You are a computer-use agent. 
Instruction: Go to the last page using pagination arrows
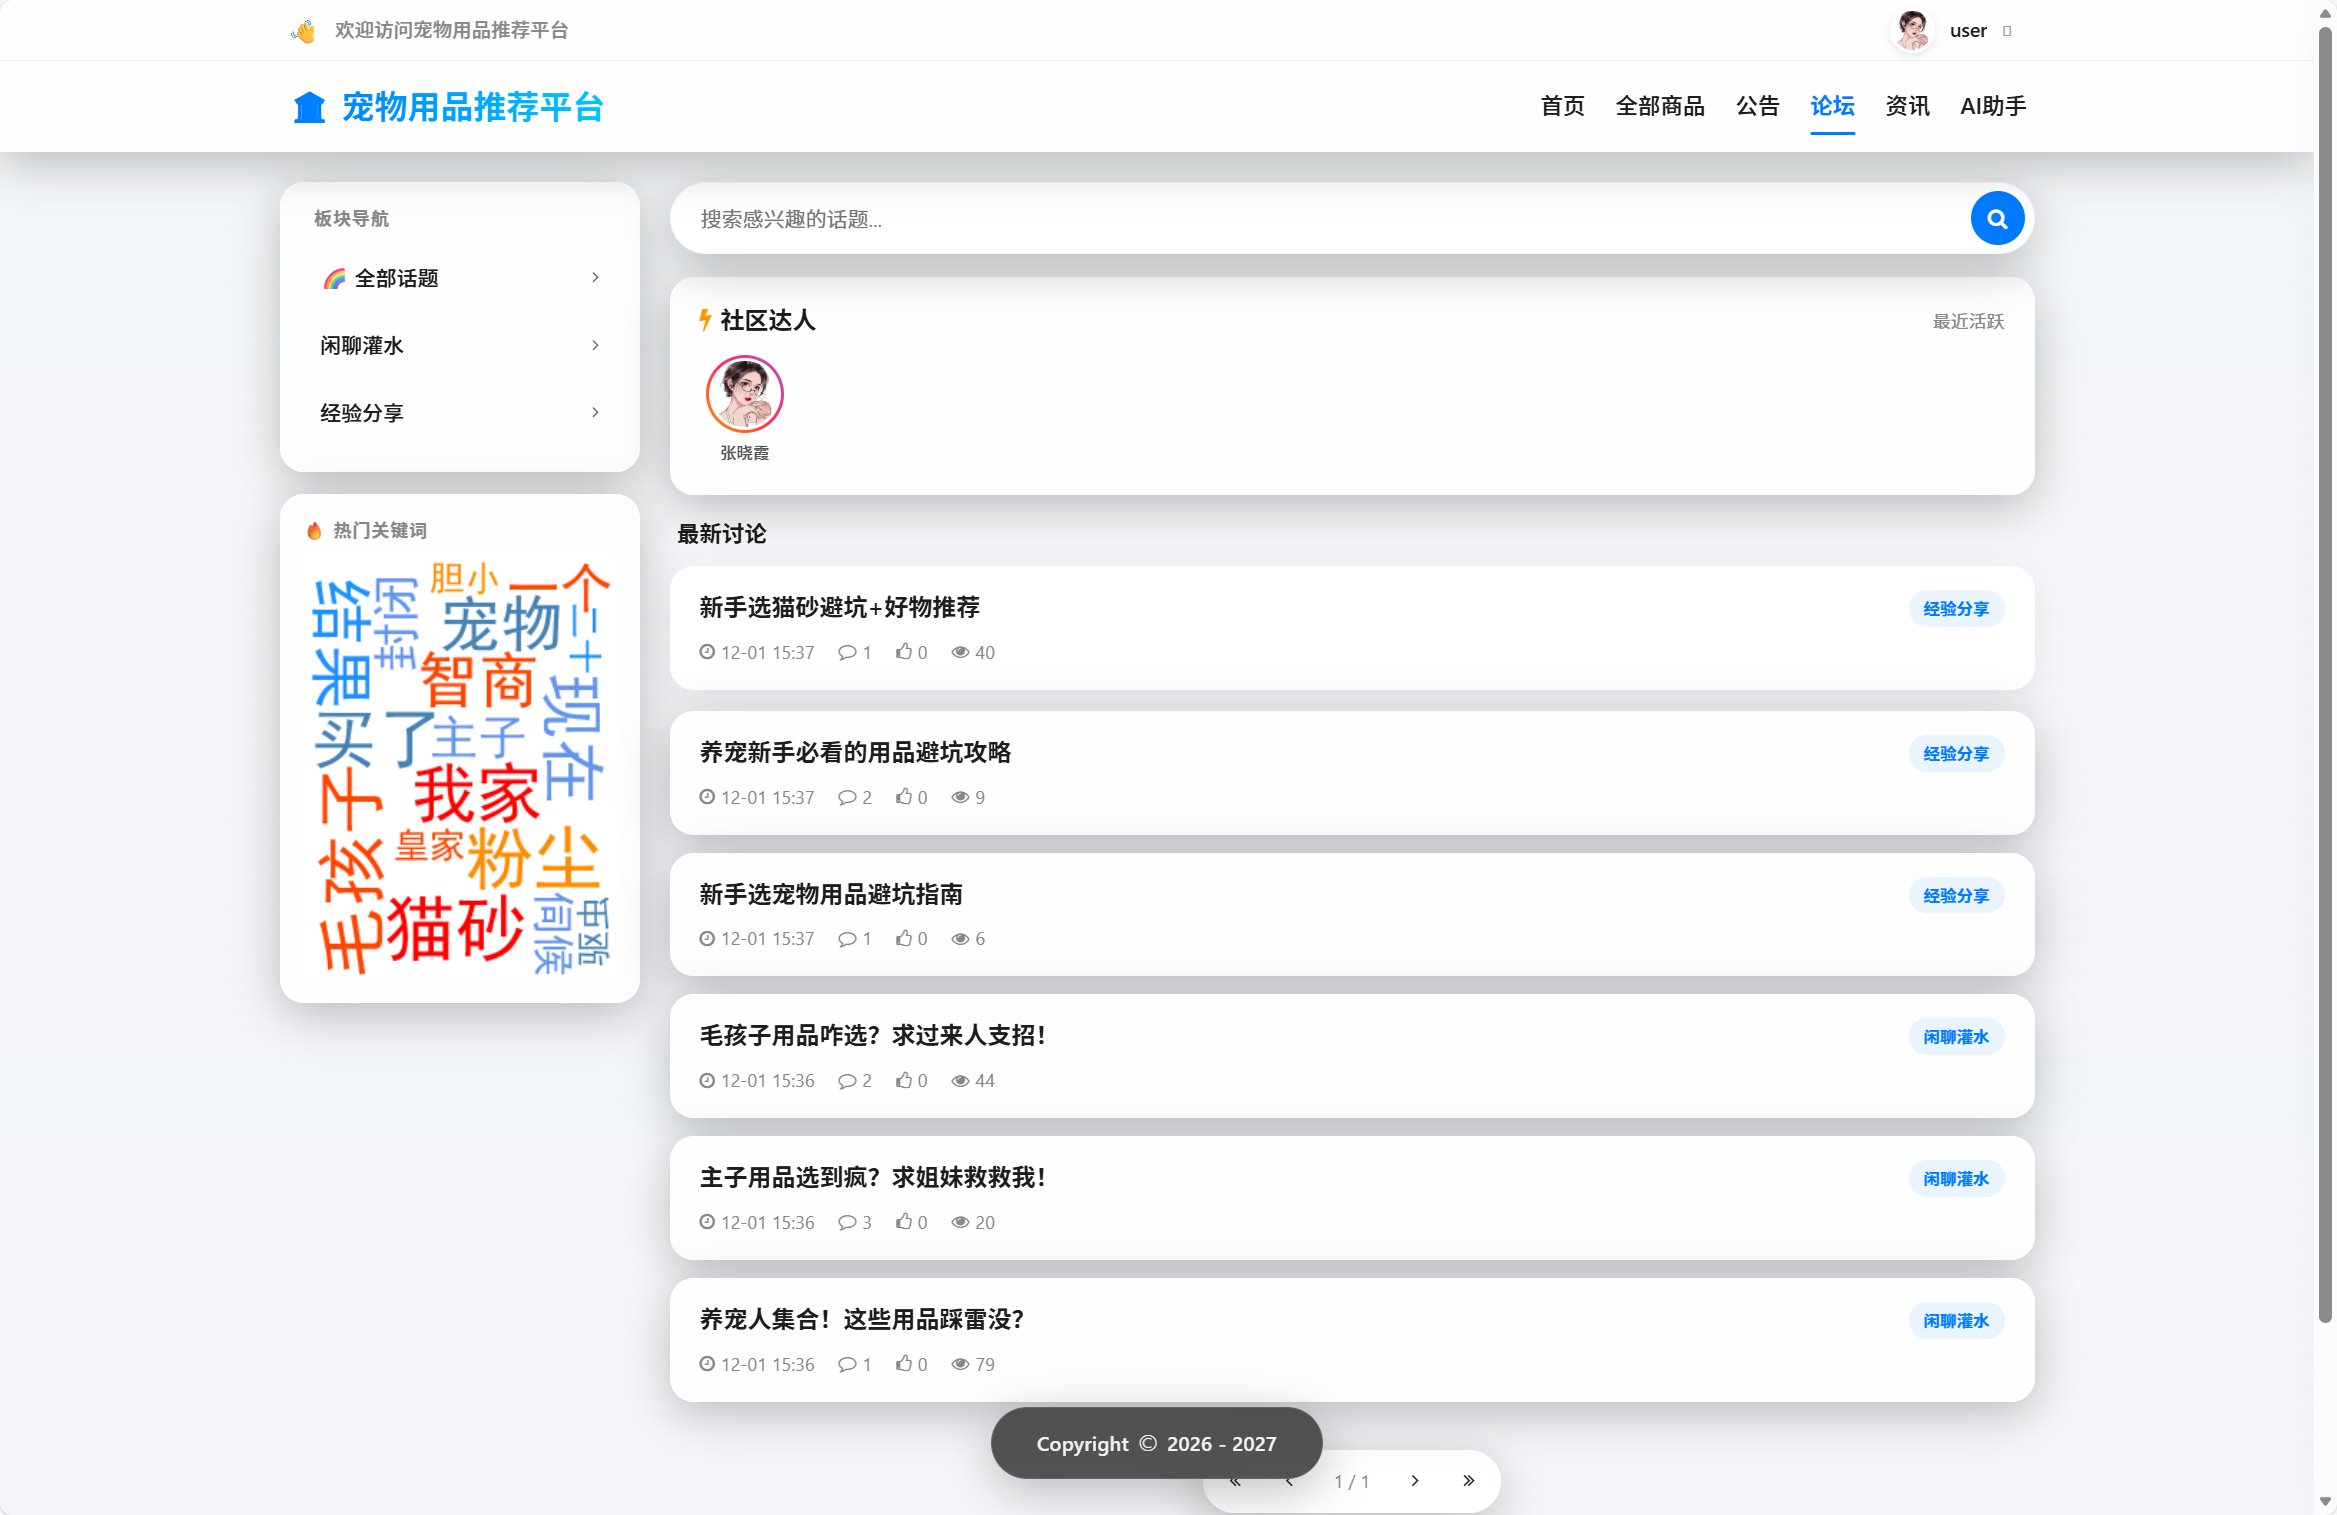[1469, 1481]
